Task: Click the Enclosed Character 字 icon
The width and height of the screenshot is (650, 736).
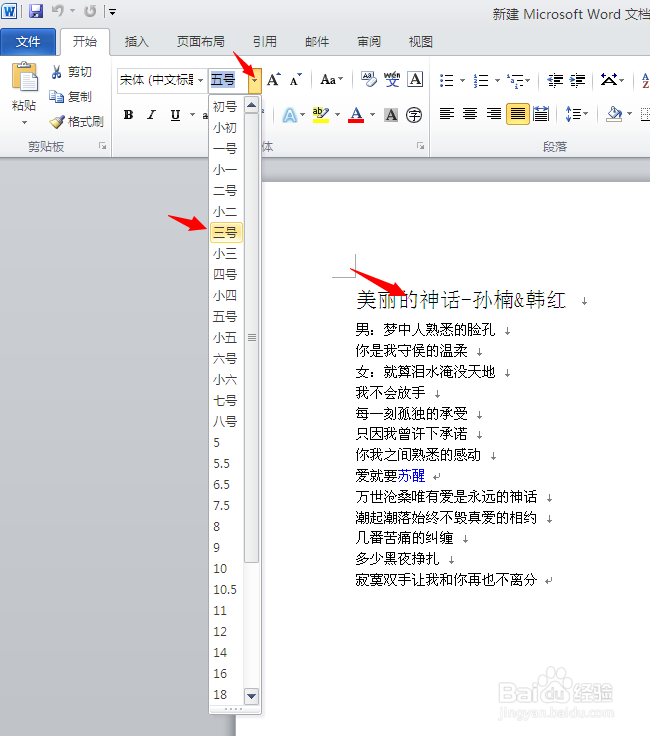Action: coord(414,115)
